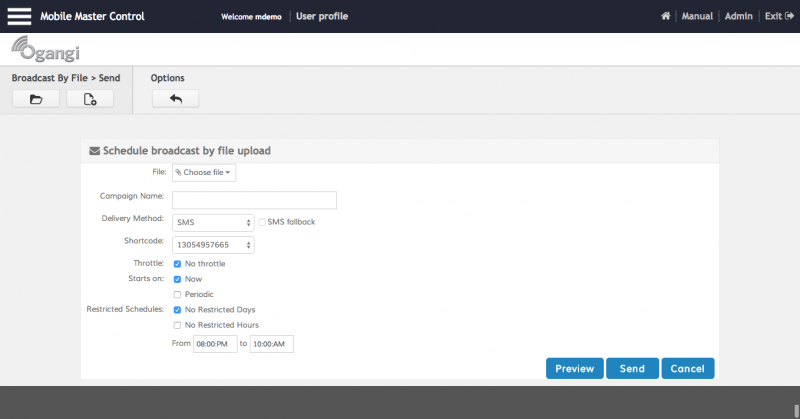This screenshot has height=419, width=800.
Task: Uncheck the No throttle checkbox
Action: 177,264
